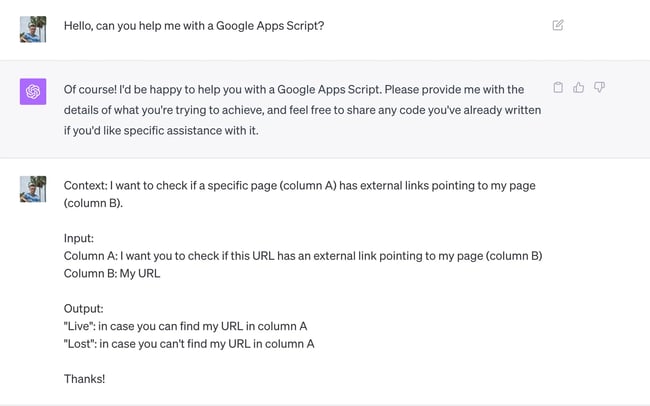Click the 'Column B: My URL' line
This screenshot has width=650, height=406.
tap(112, 273)
